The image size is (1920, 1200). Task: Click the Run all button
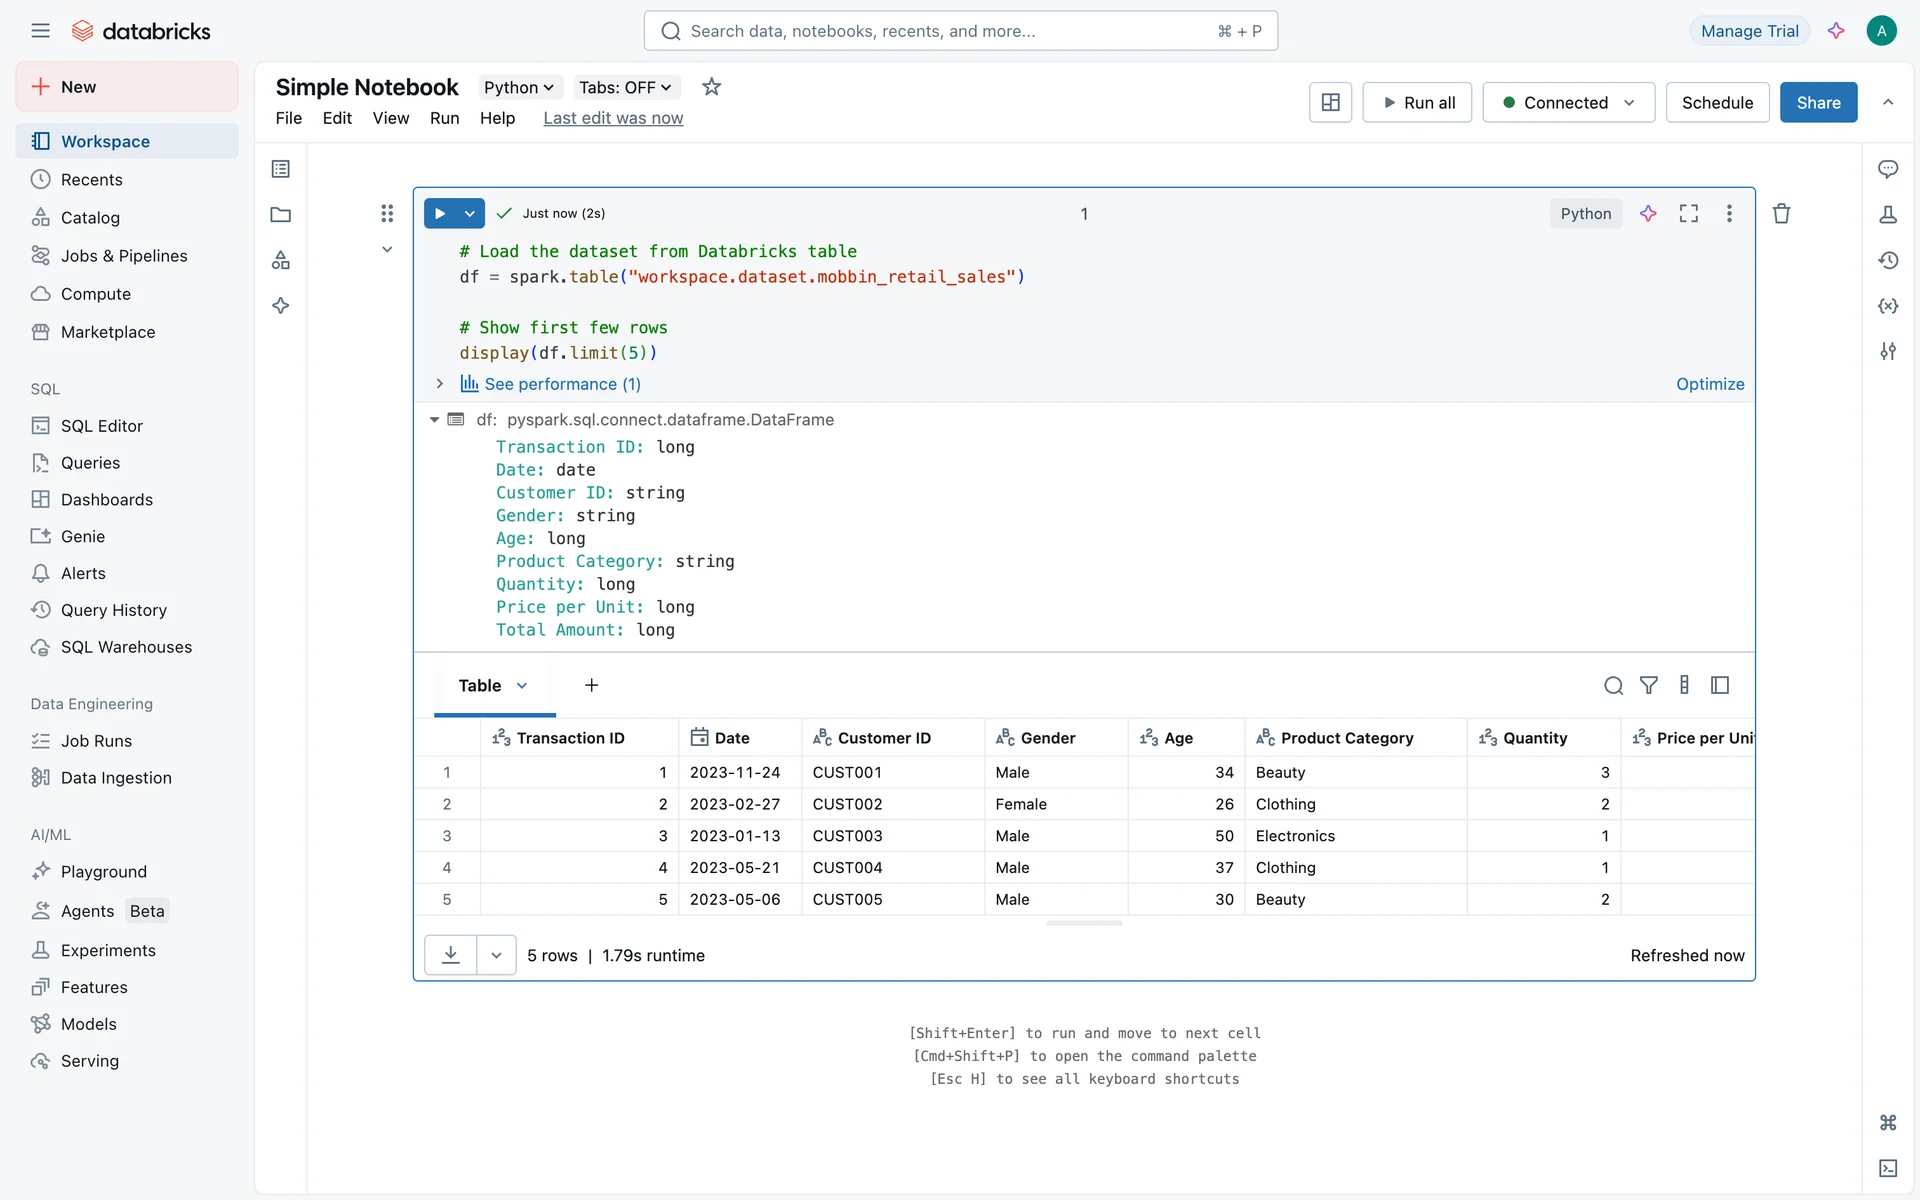pos(1417,102)
